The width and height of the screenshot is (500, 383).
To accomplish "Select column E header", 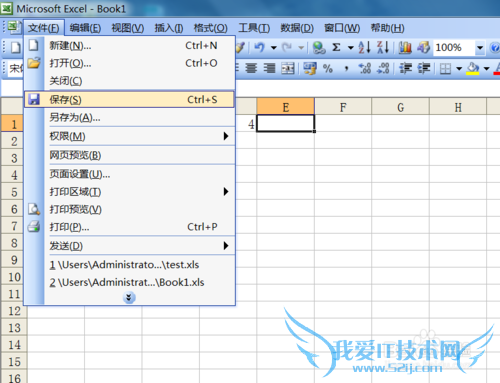I will click(286, 107).
